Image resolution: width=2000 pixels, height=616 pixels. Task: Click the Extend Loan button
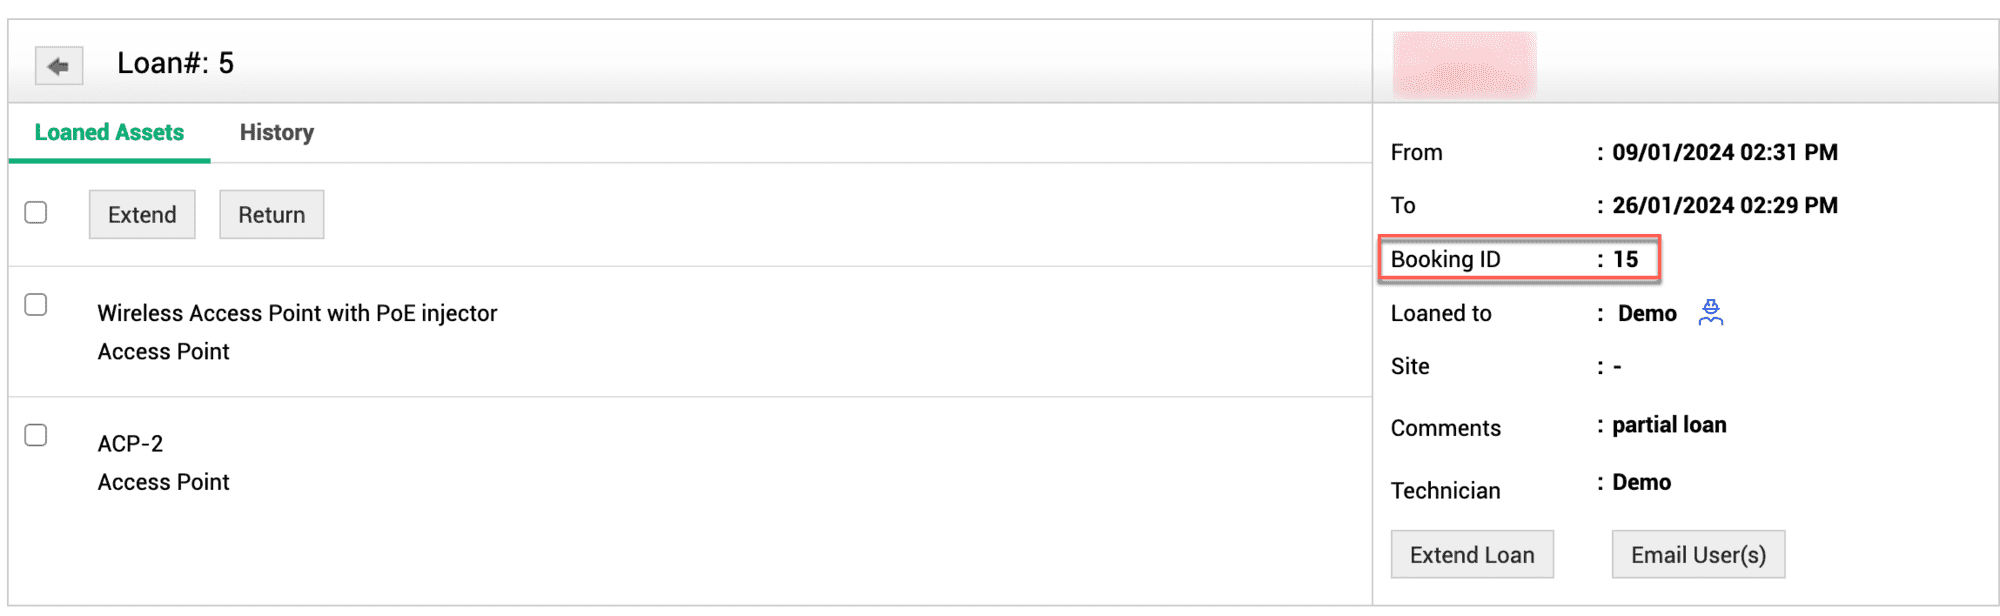tap(1471, 555)
